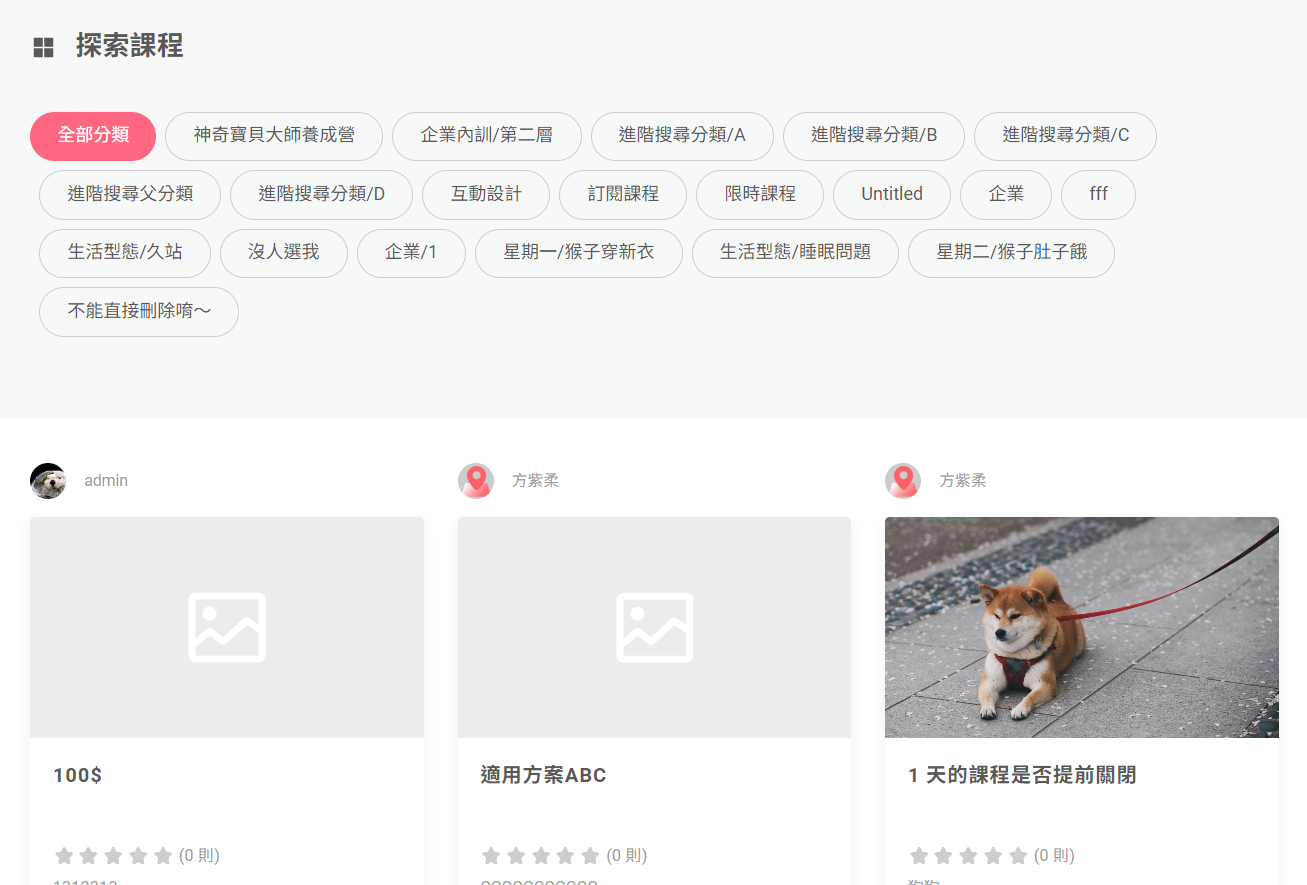Open the 100$ course title
Image resolution: width=1307 pixels, height=885 pixels.
point(78,775)
